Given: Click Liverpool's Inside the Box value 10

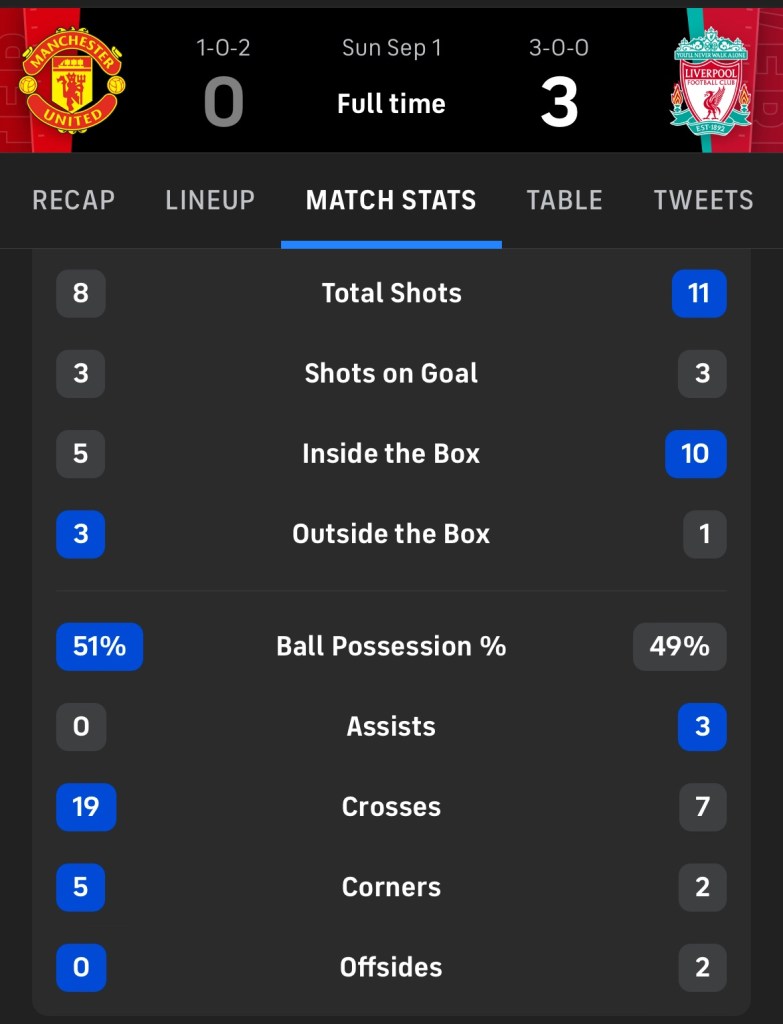Looking at the screenshot, I should click(x=695, y=454).
